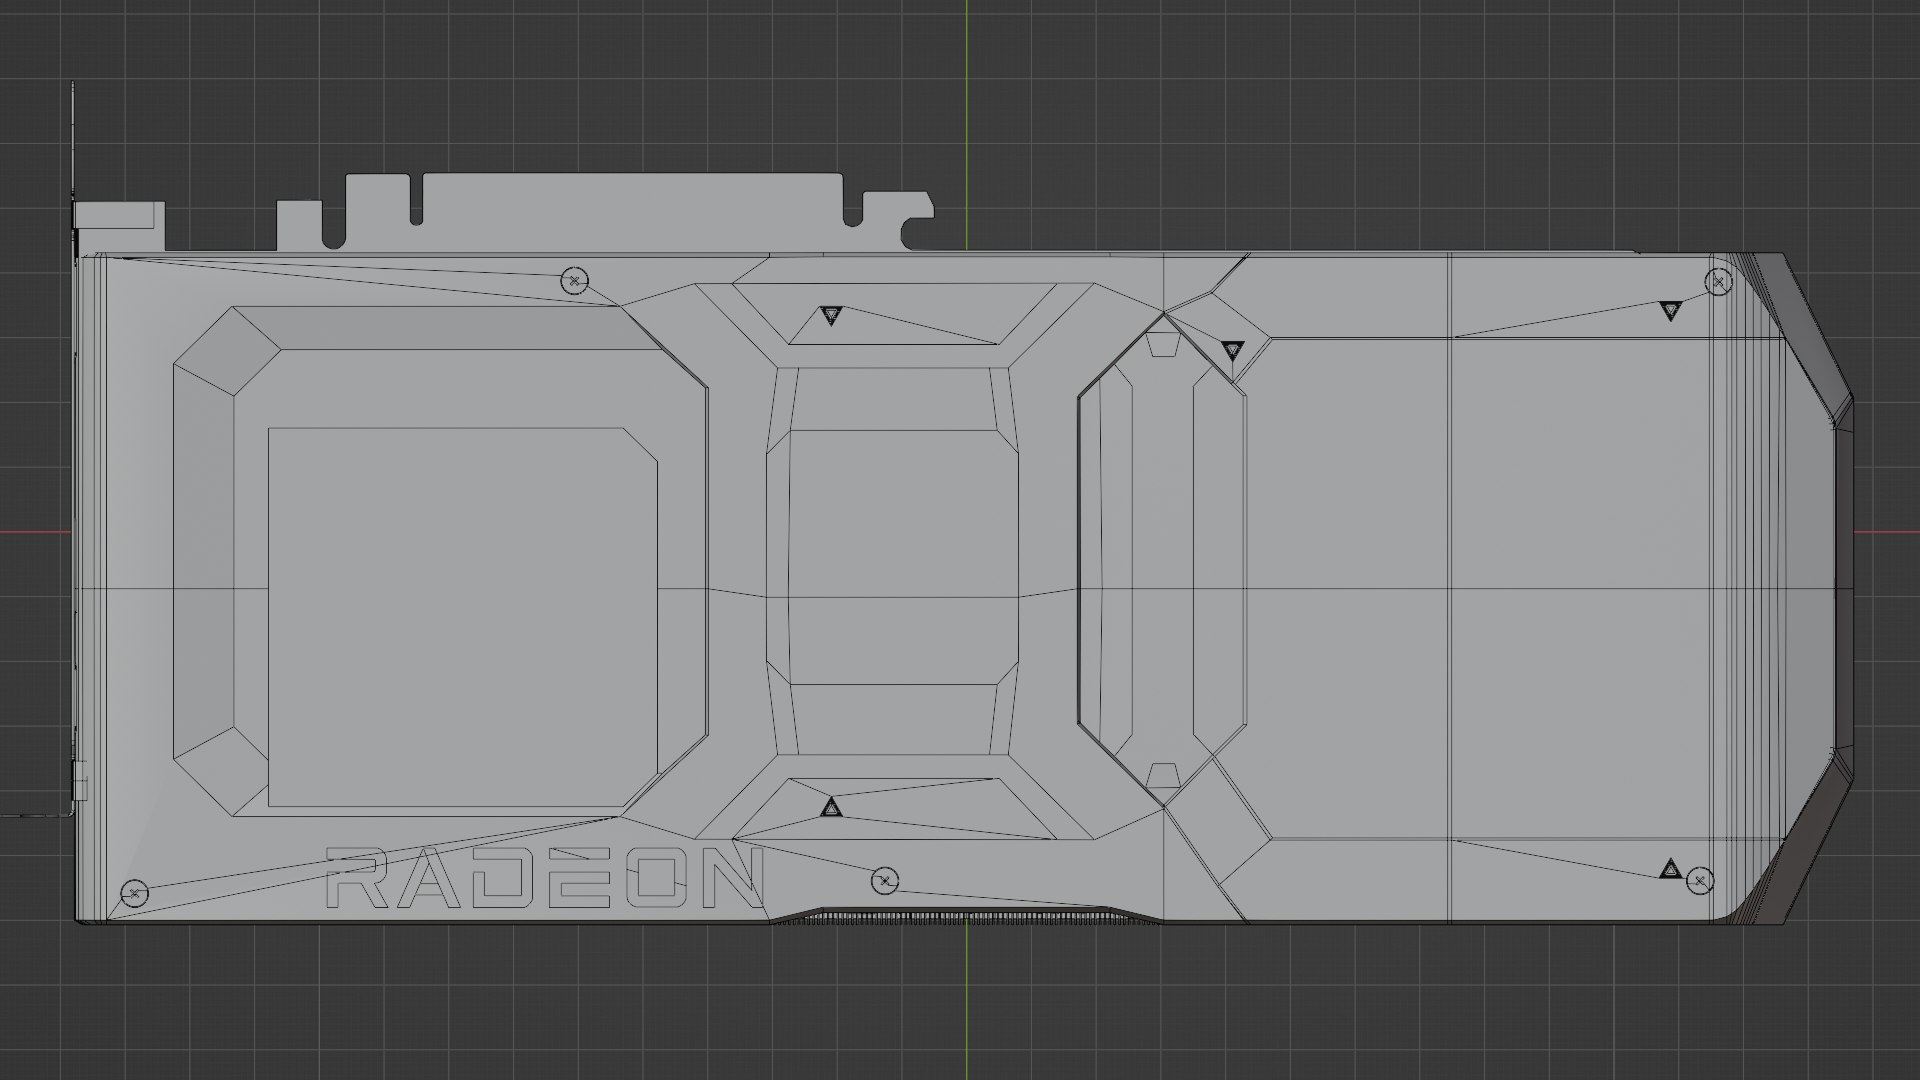Select the screw at the card's upper-right rounded corner

[x=1719, y=283]
